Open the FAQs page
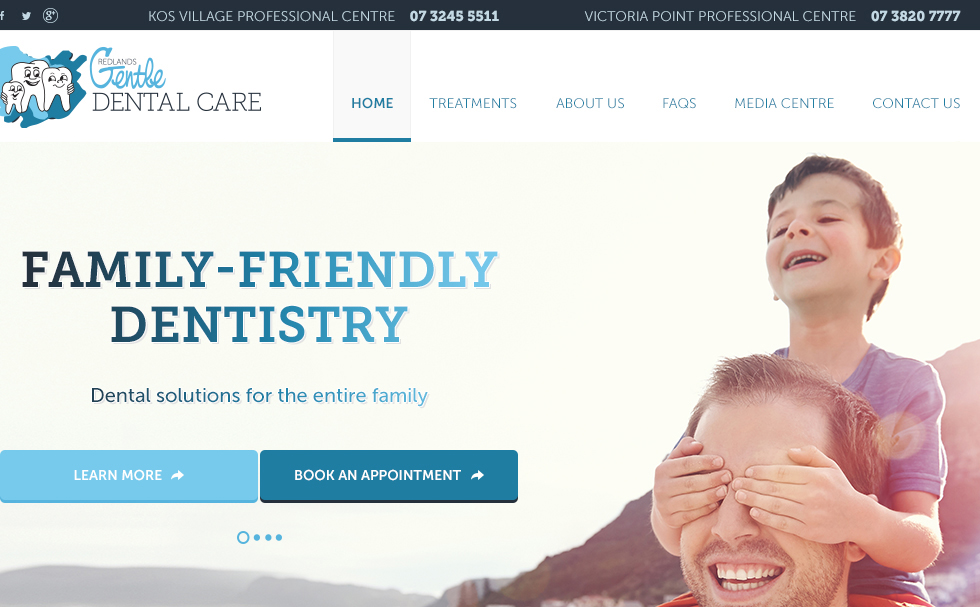Screen dimensions: 980x607 679,103
